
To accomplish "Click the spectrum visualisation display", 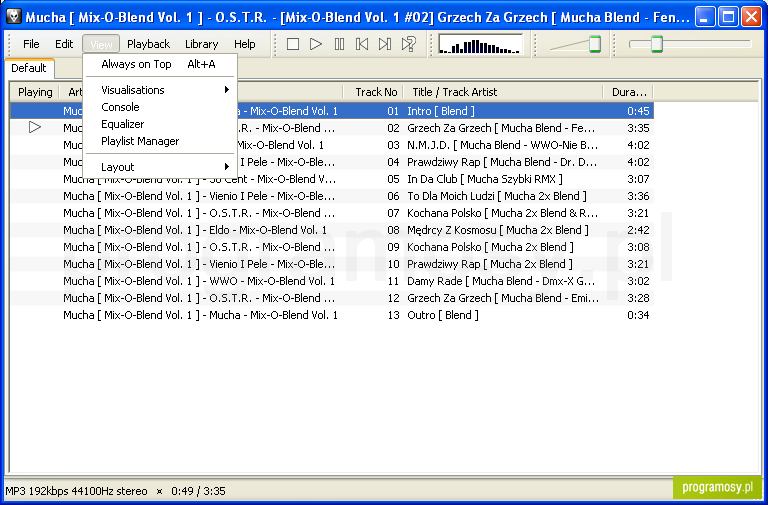I will tap(480, 44).
